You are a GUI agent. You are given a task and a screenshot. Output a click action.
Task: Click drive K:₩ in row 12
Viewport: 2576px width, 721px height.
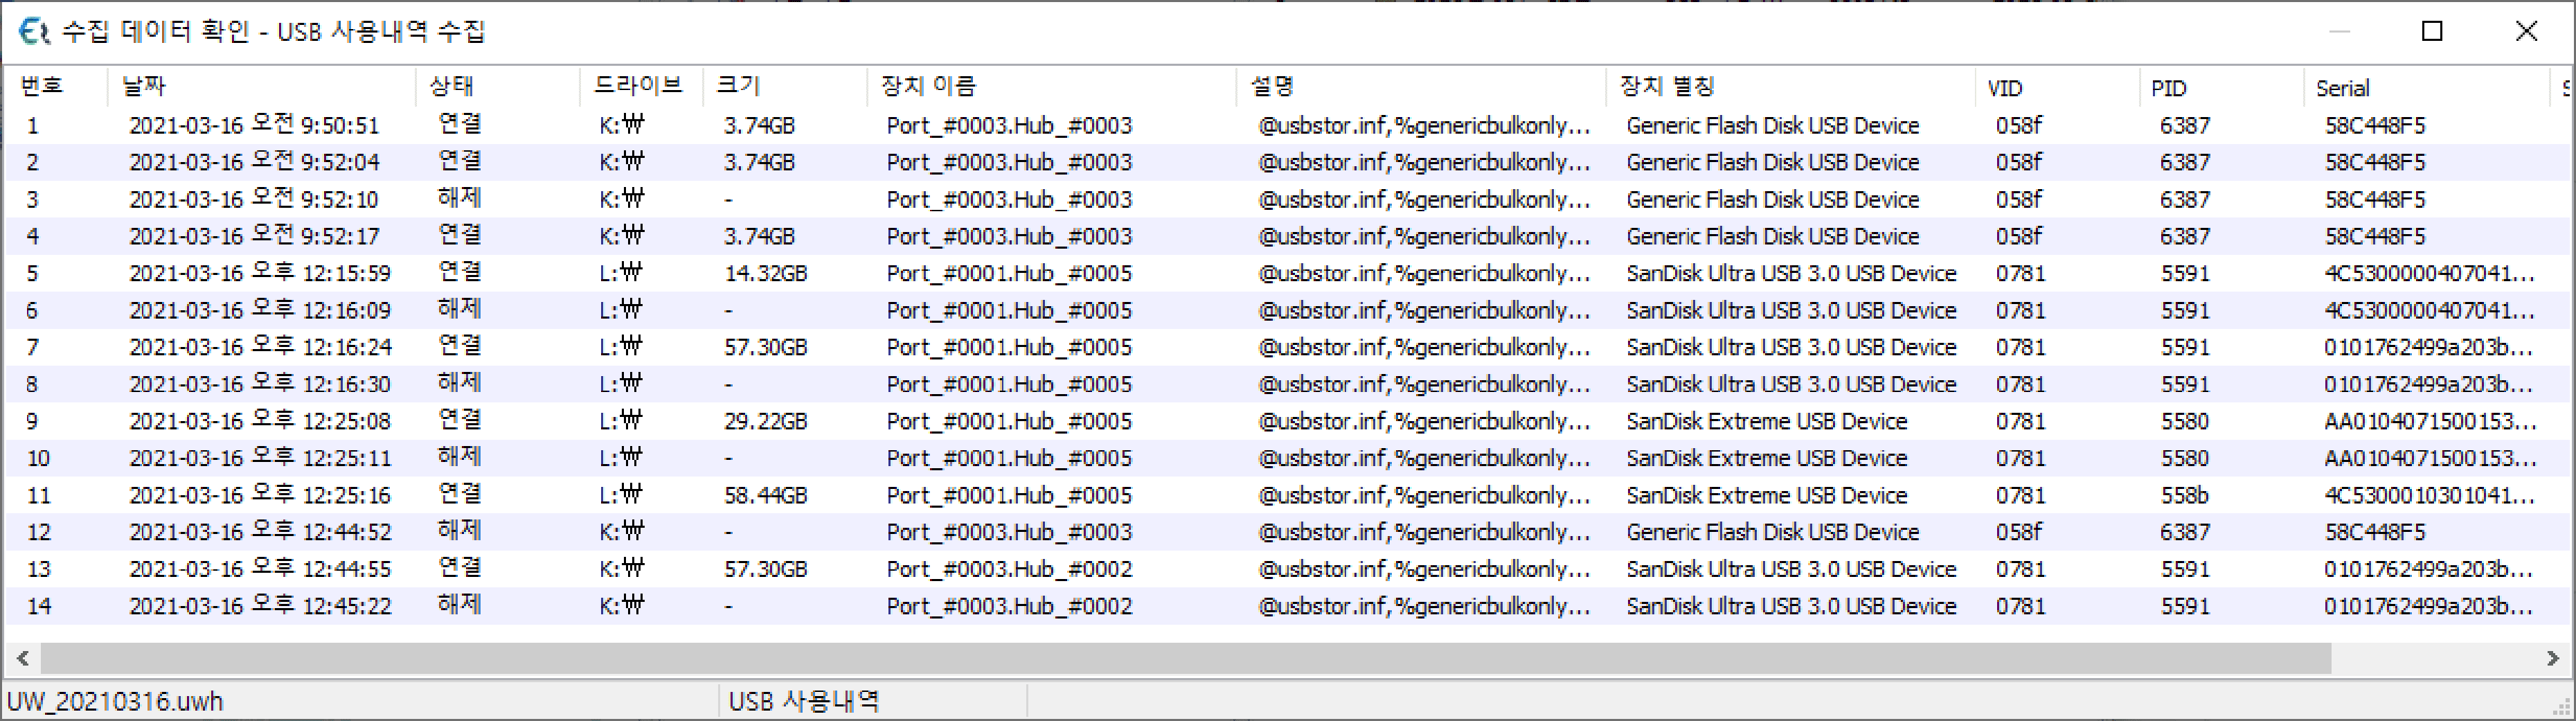click(621, 532)
